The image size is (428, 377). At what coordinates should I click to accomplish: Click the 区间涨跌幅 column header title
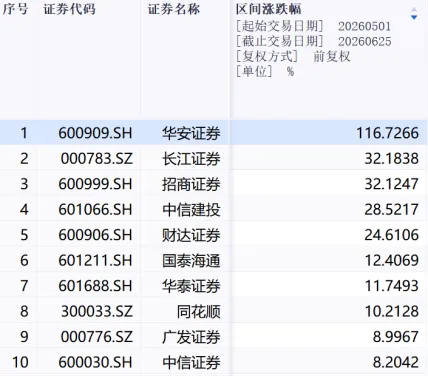tap(268, 9)
